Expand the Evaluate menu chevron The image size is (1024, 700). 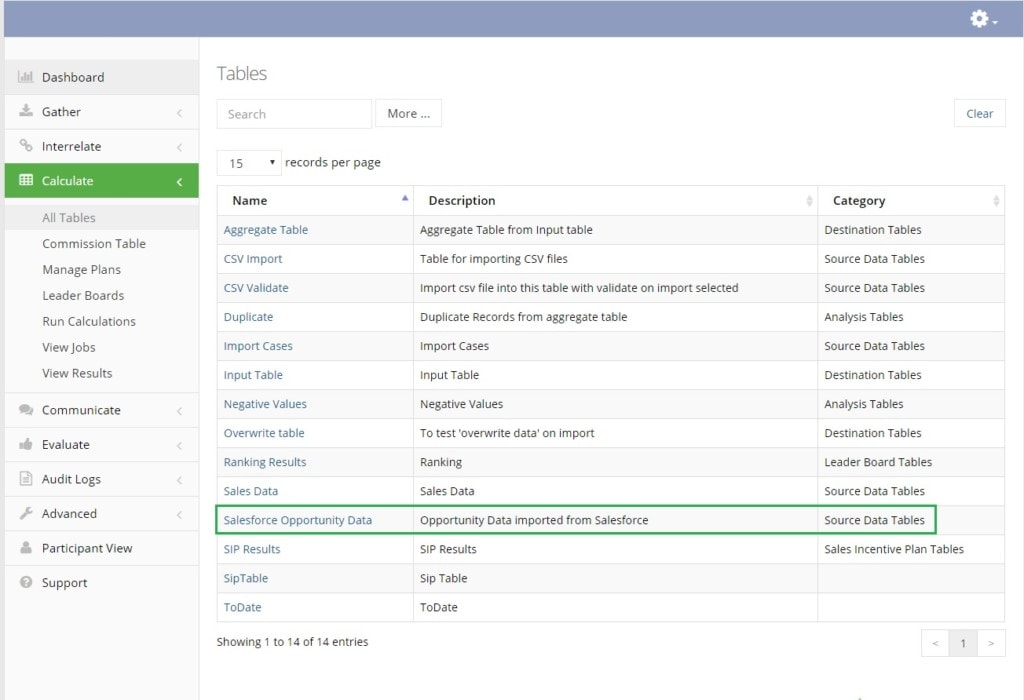click(179, 446)
